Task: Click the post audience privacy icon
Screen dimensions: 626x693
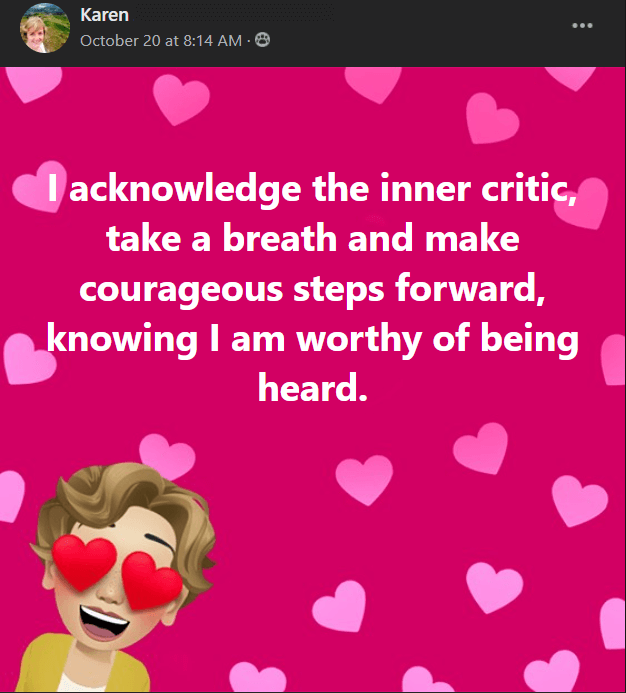Action: pos(262,40)
